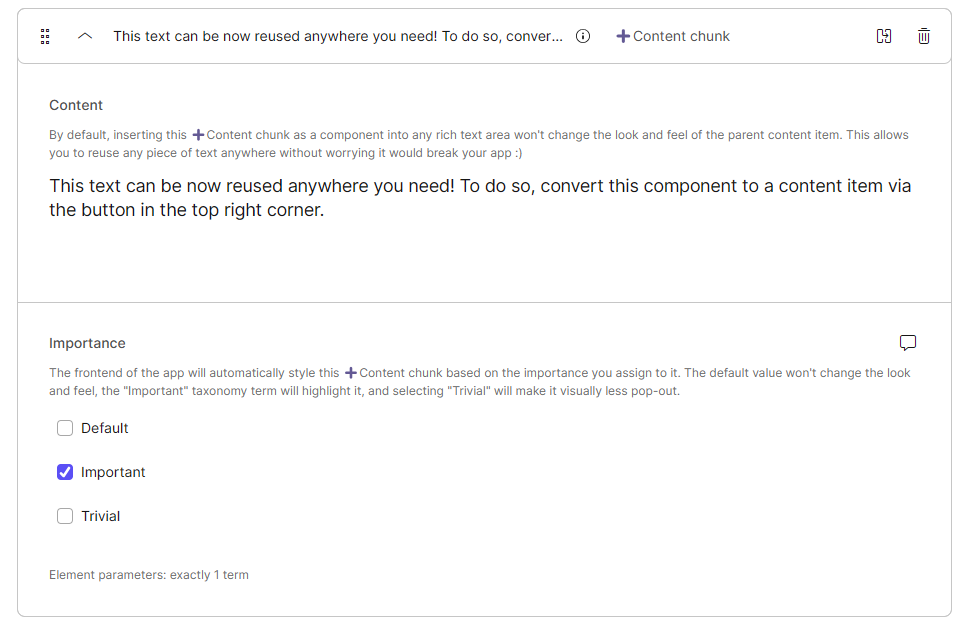The image size is (967, 628).
Task: Uncheck the Important checkbox
Action: tap(65, 471)
